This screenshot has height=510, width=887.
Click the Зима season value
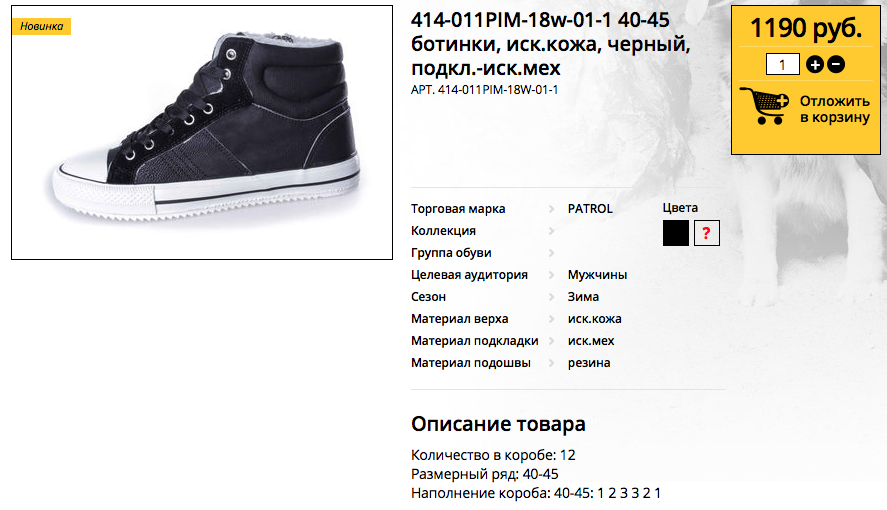click(583, 297)
